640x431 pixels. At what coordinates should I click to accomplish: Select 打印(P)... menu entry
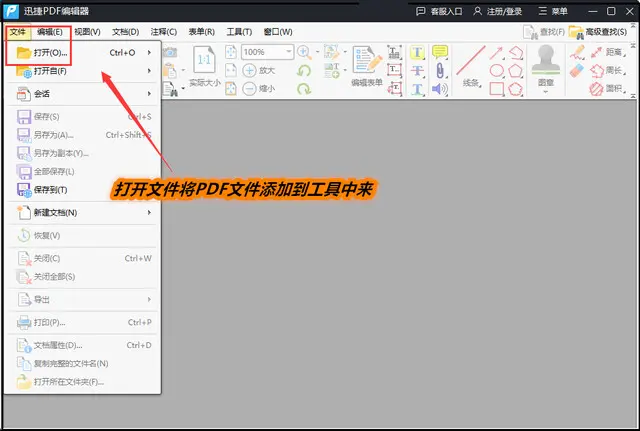point(82,322)
